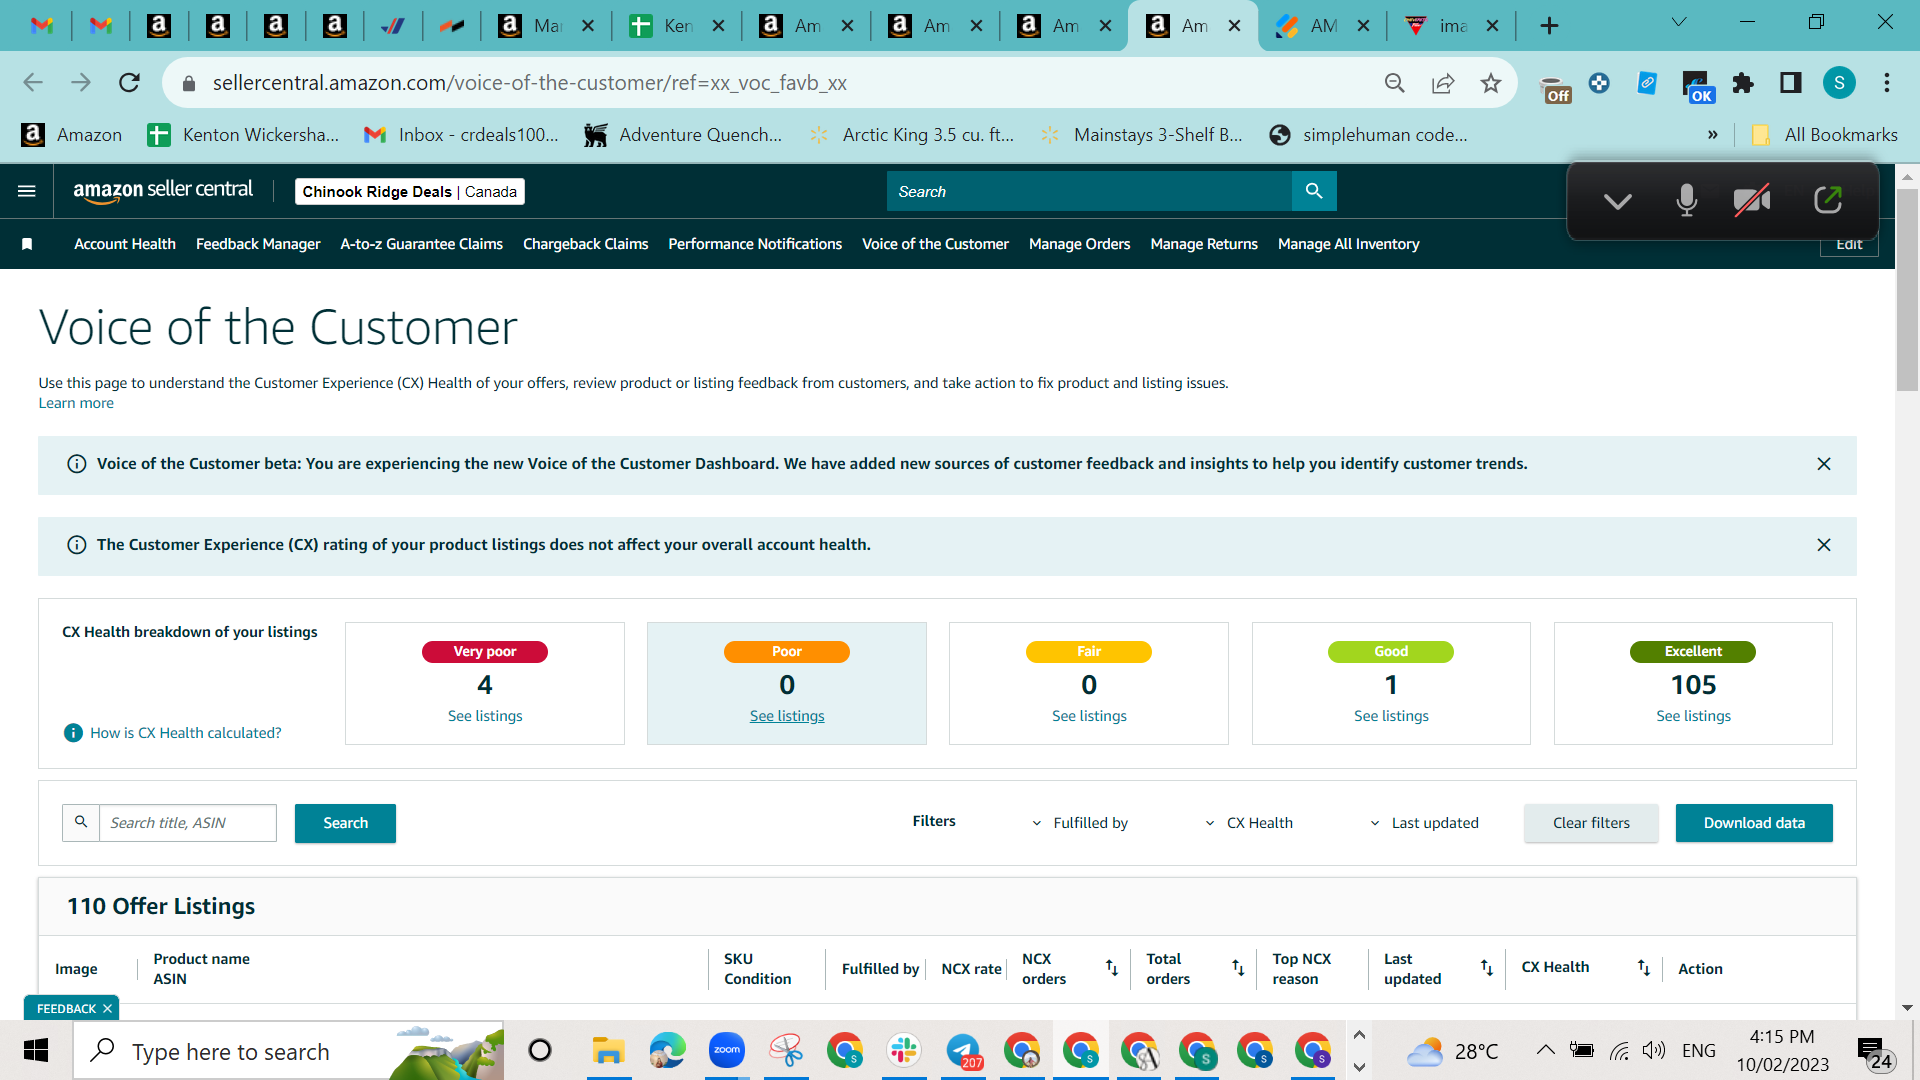
Task: Open Manage Orders in the navigation bar
Action: tap(1080, 244)
